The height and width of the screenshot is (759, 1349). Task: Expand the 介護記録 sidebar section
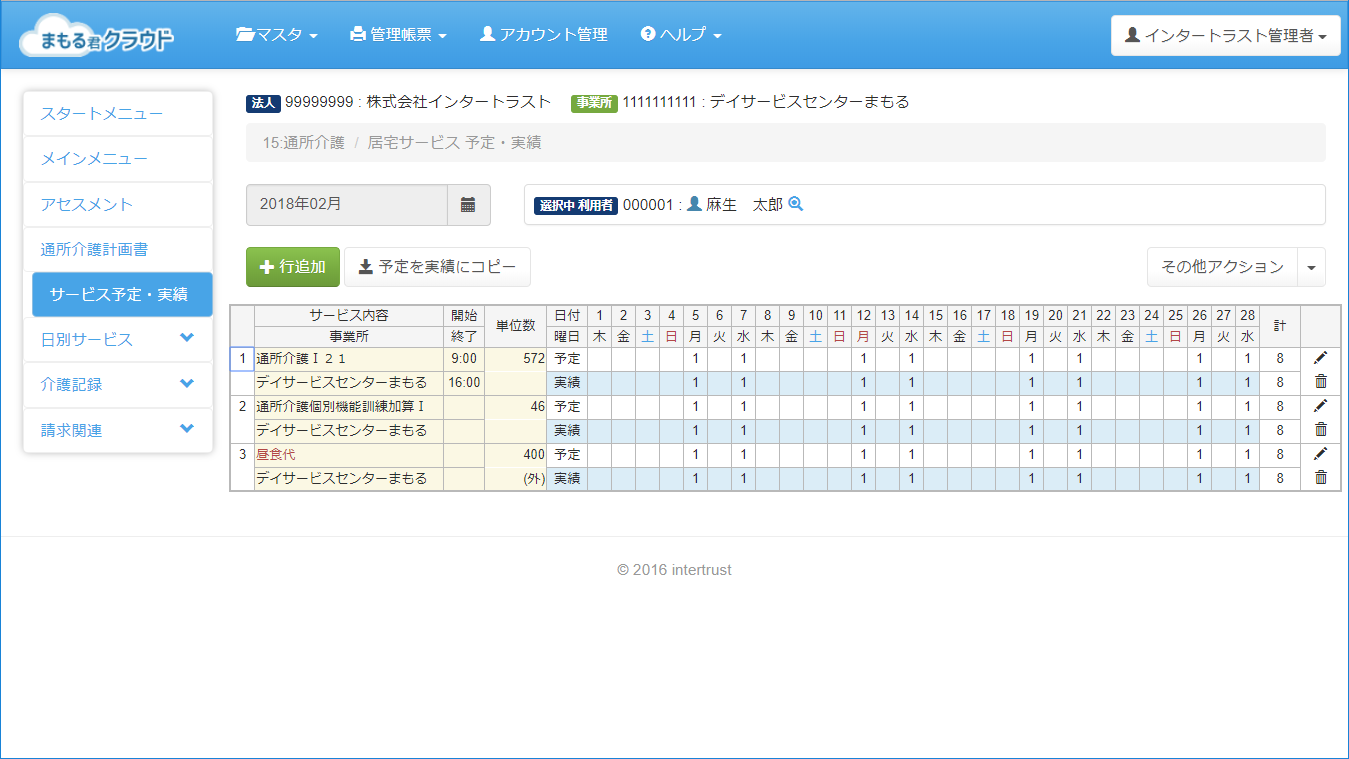(118, 384)
